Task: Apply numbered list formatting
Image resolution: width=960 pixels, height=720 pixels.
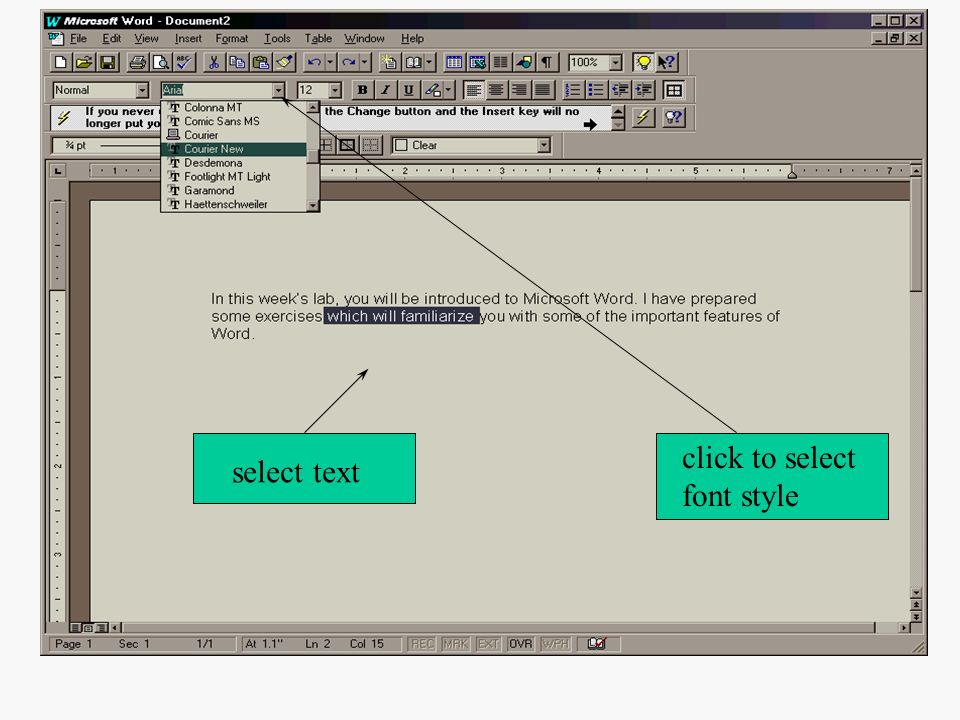Action: [572, 90]
